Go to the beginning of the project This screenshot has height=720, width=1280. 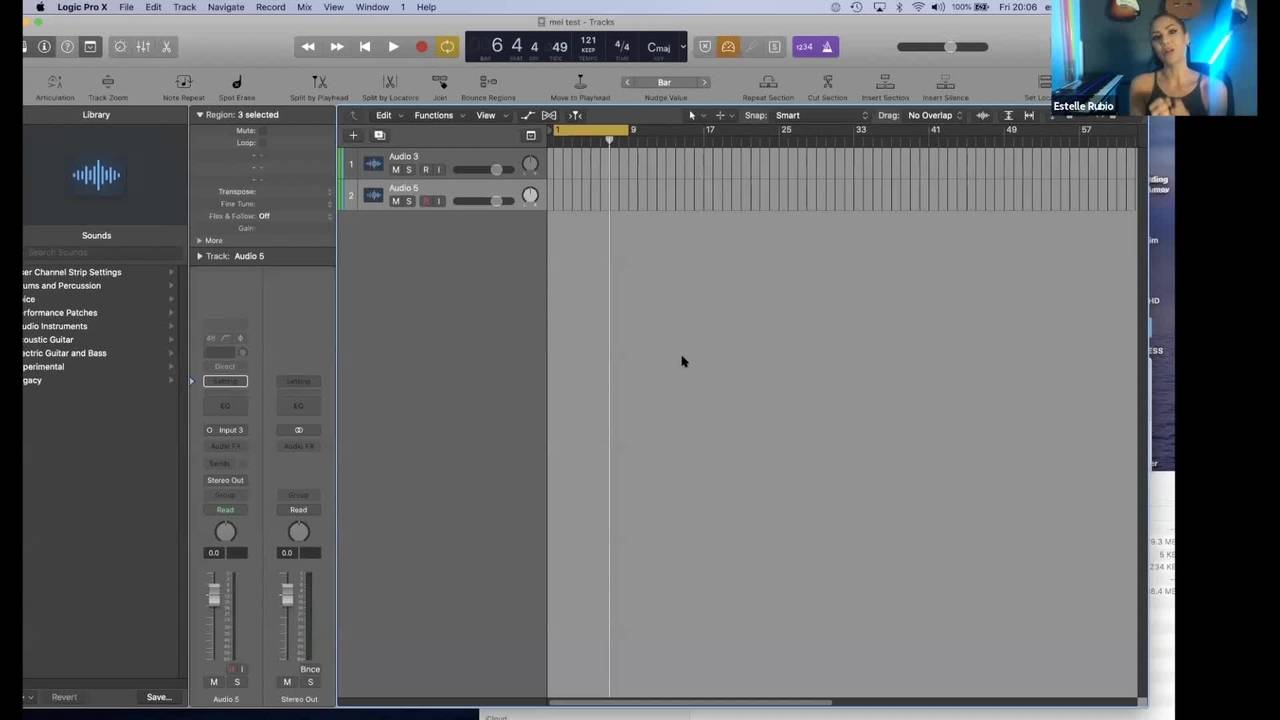(x=365, y=47)
